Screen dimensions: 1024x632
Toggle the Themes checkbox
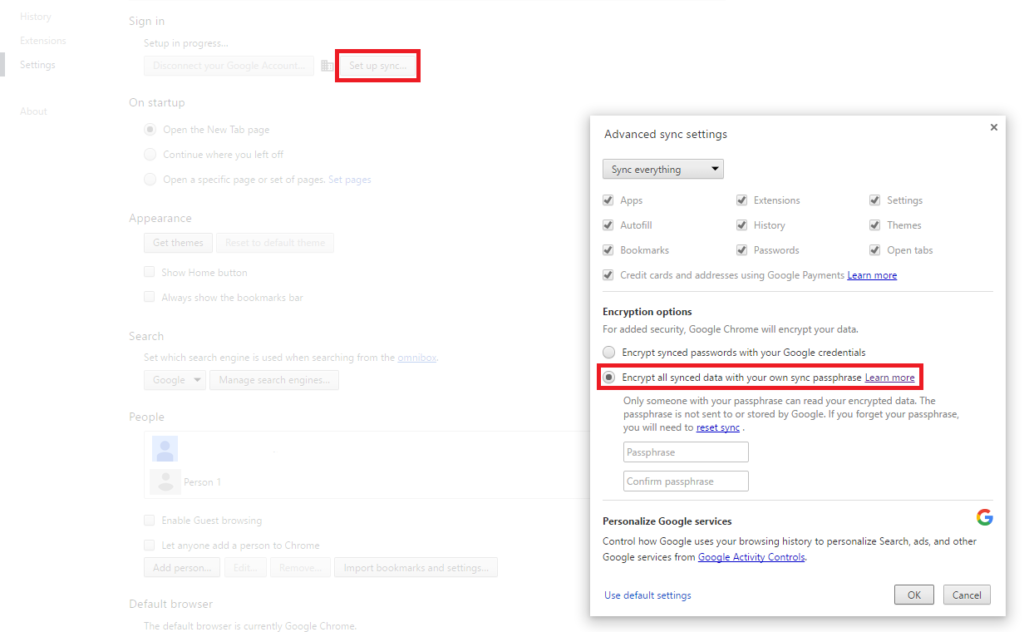coord(874,225)
